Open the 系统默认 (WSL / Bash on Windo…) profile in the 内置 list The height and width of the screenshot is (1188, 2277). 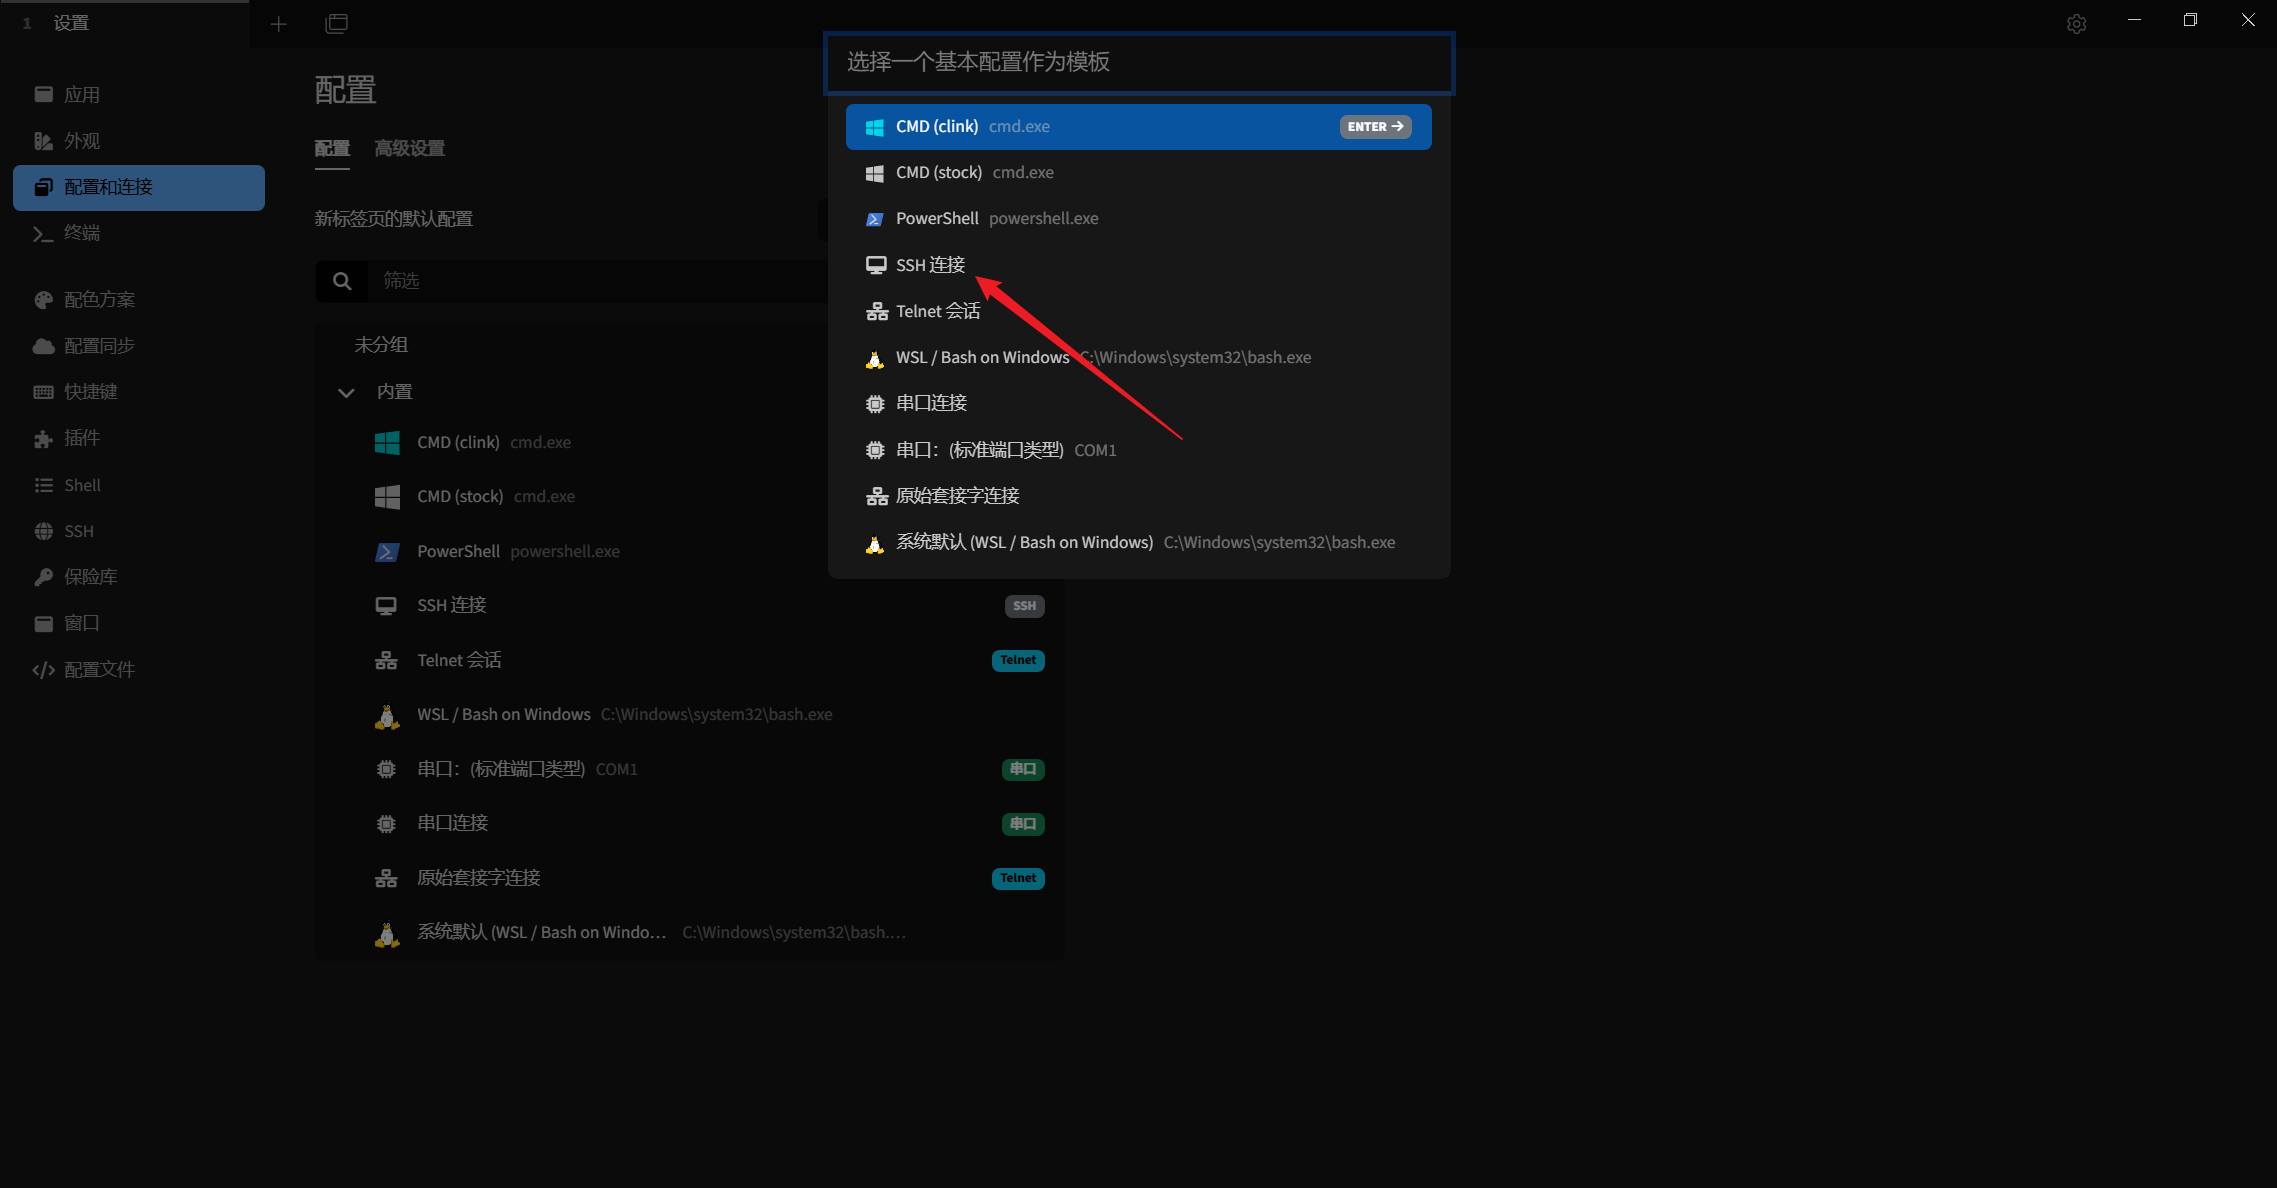(690, 933)
